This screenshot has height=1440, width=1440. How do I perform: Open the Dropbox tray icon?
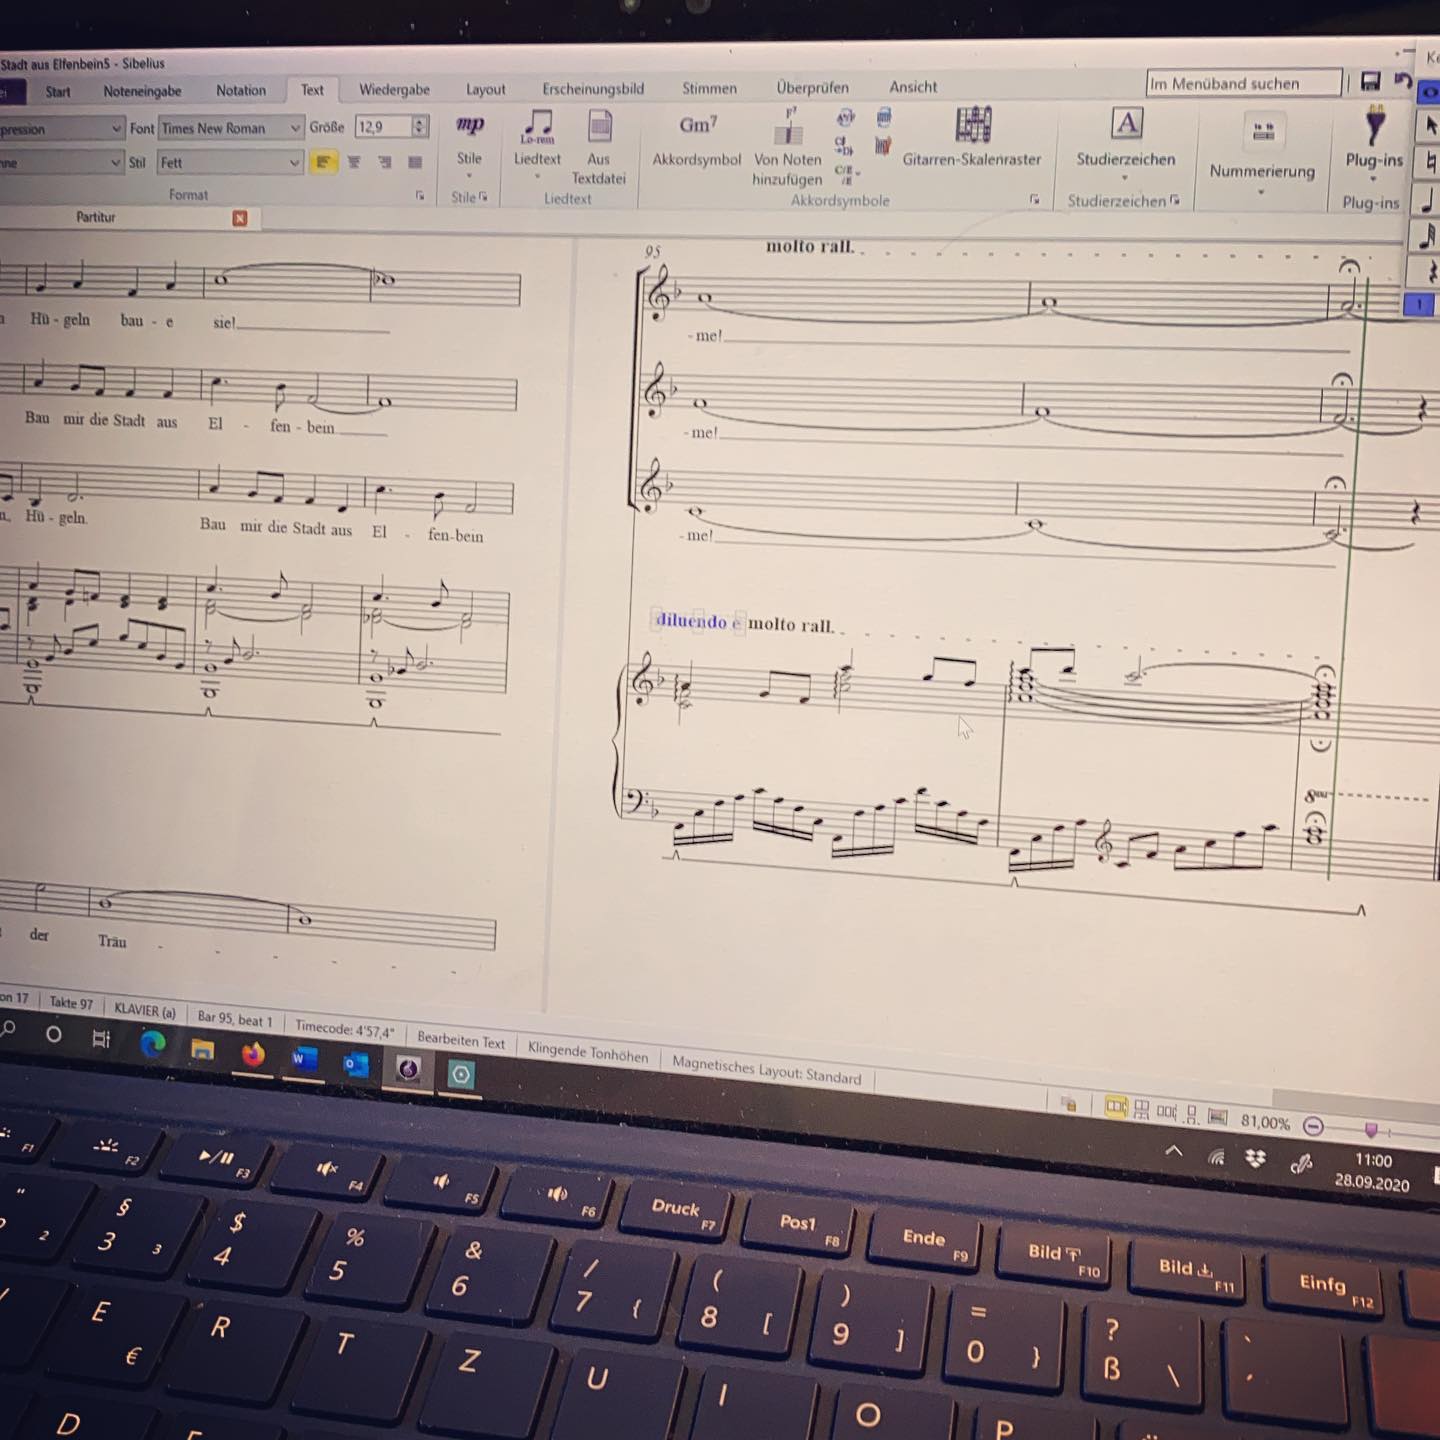tap(1255, 1158)
